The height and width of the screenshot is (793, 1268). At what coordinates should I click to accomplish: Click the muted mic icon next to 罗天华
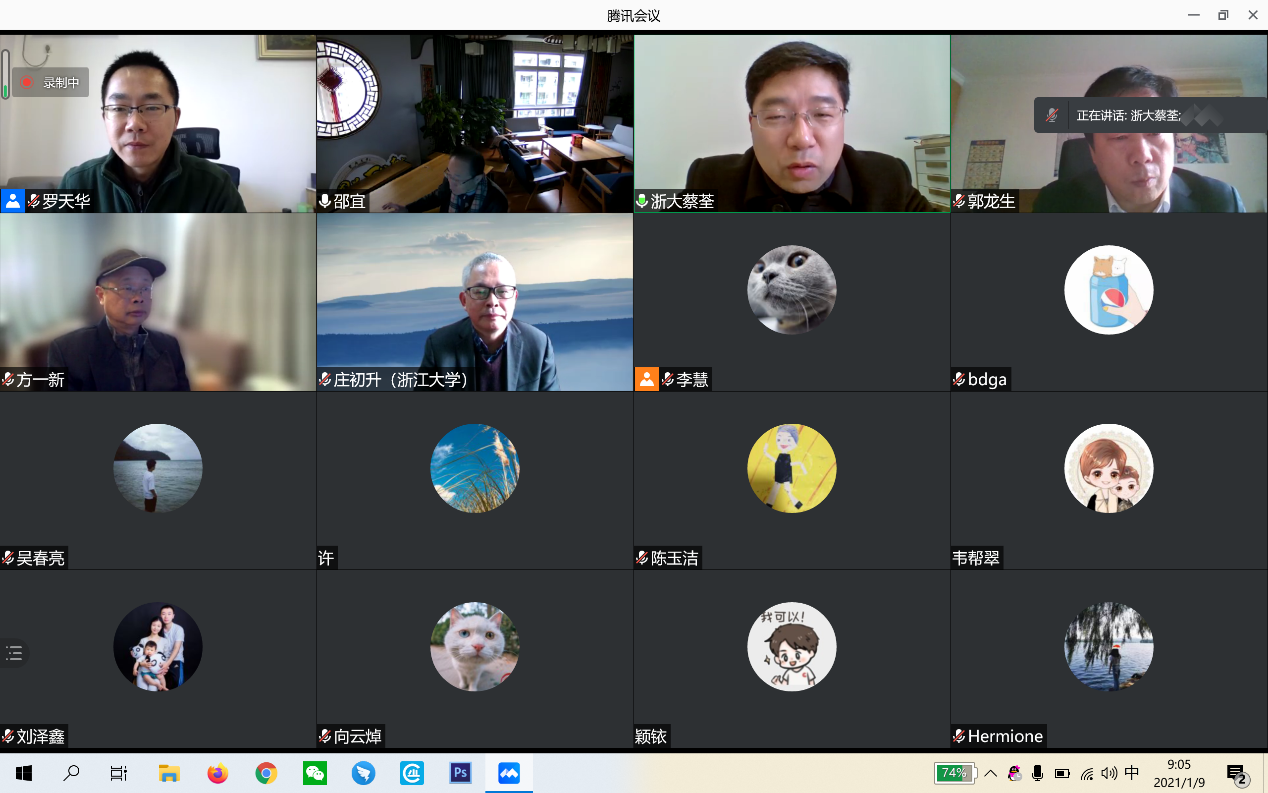point(34,201)
